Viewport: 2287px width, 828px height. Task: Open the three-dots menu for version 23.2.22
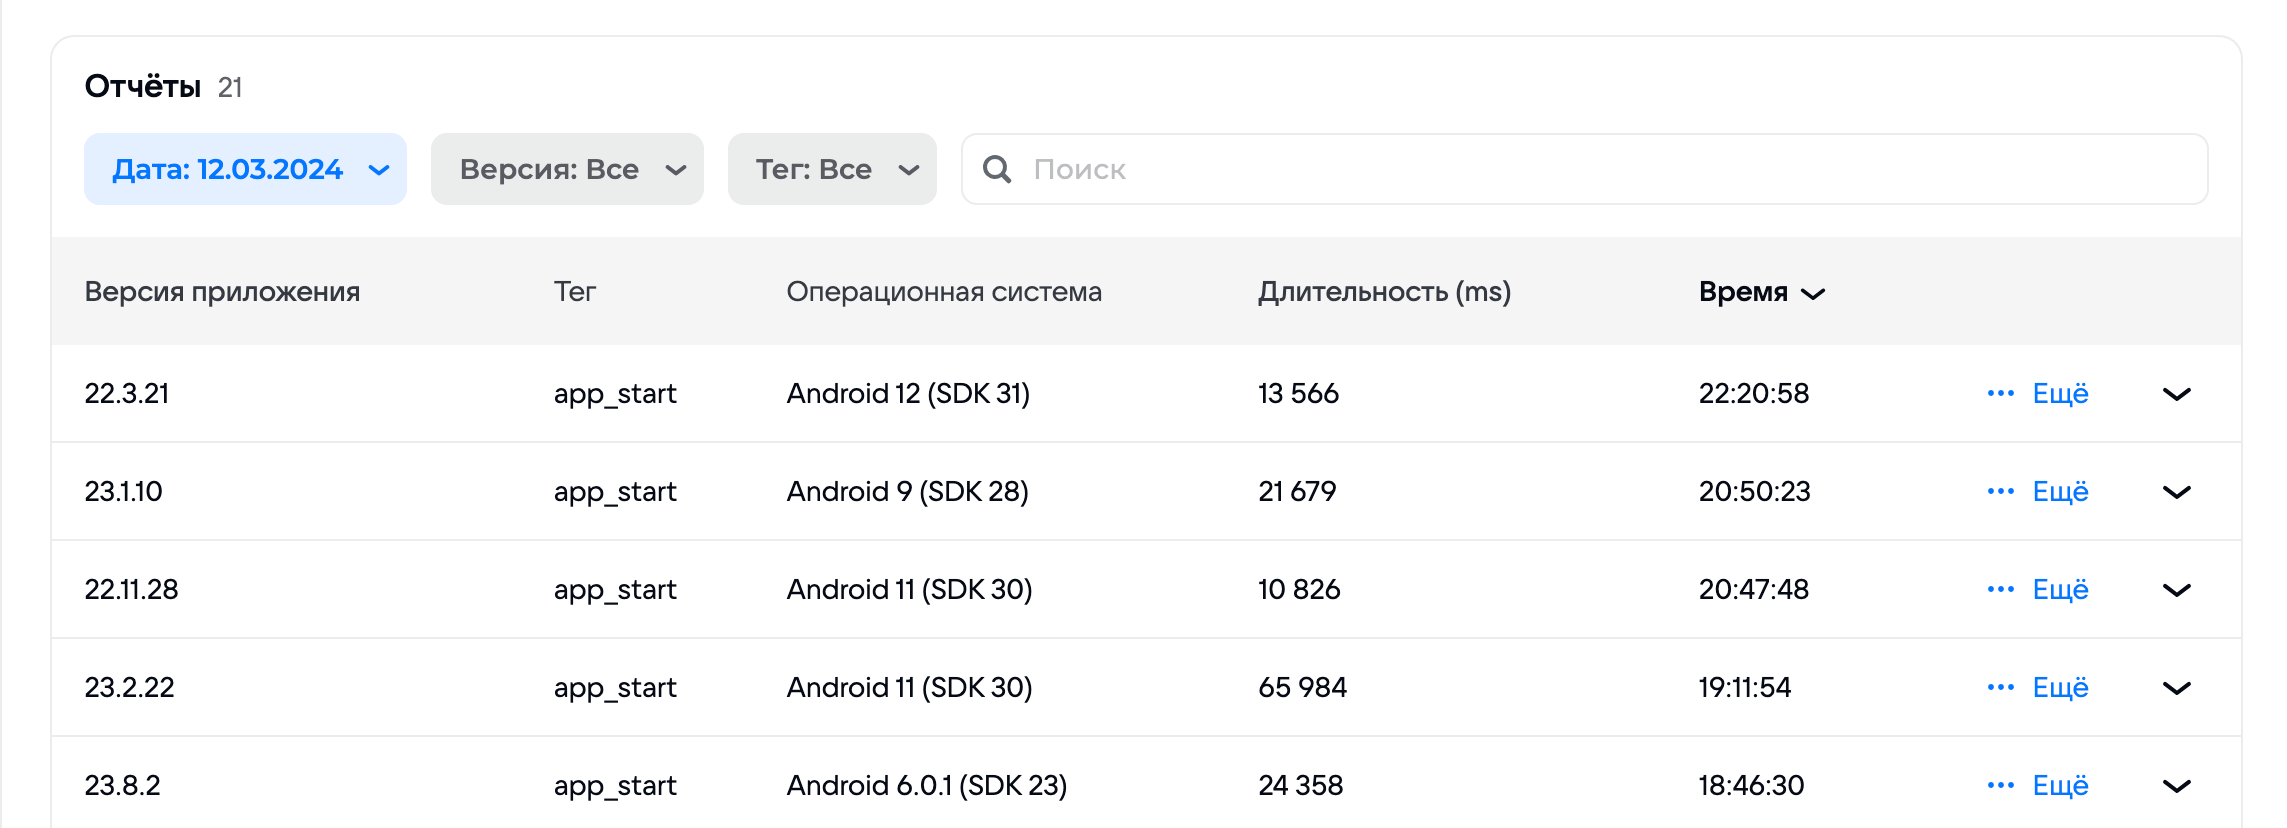[x=2000, y=687]
